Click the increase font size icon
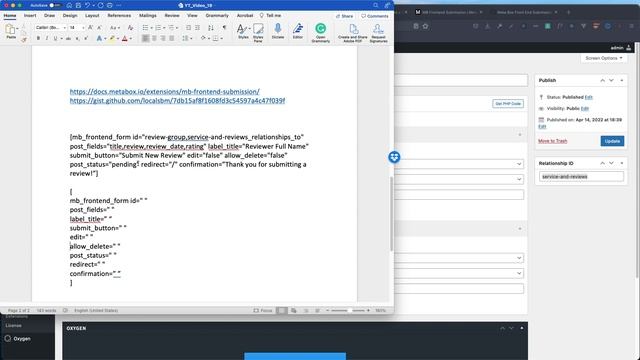The height and width of the screenshot is (360, 640). [x=90, y=27]
